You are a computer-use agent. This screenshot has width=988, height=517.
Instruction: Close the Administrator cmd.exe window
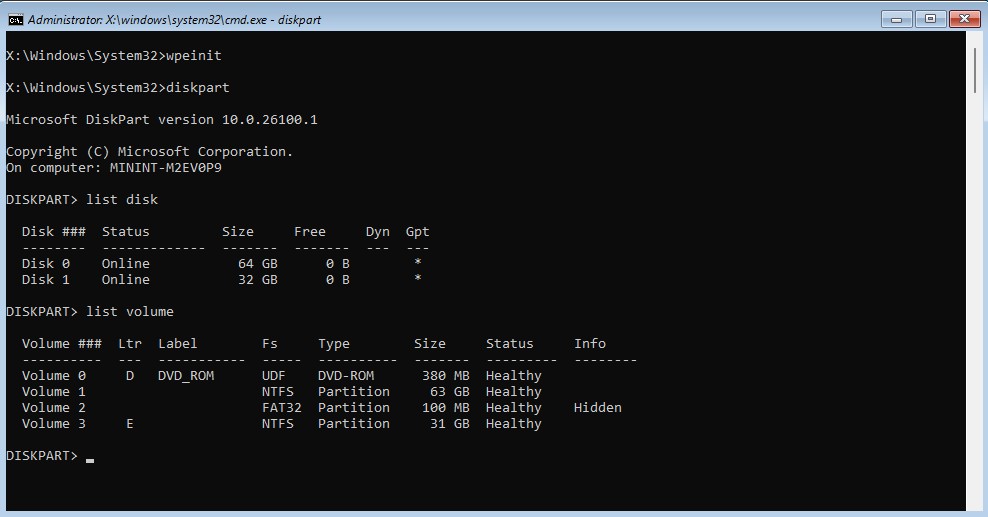(964, 19)
